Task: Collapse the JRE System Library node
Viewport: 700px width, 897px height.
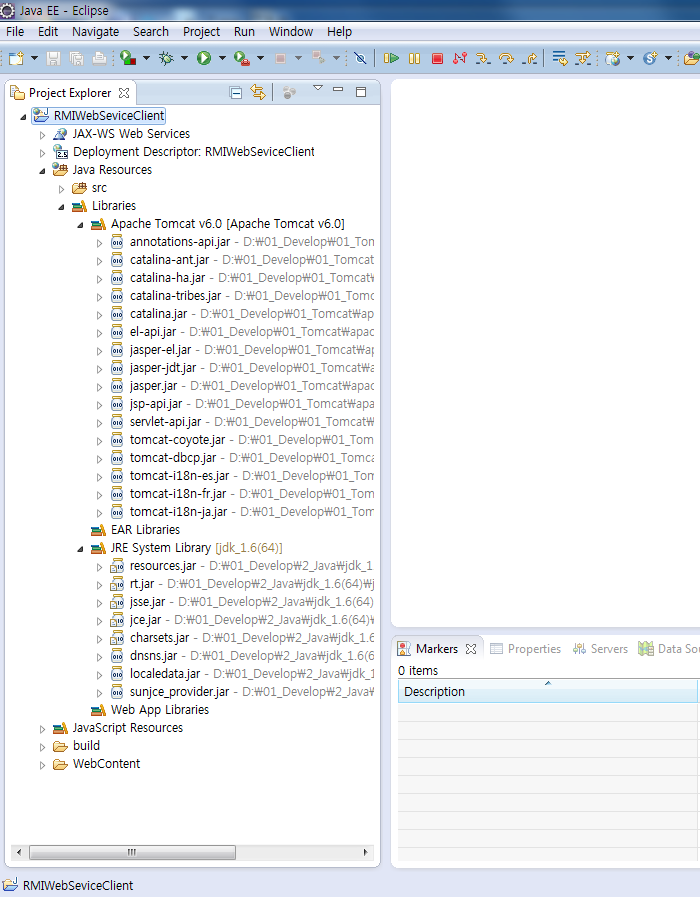Action: [x=80, y=548]
